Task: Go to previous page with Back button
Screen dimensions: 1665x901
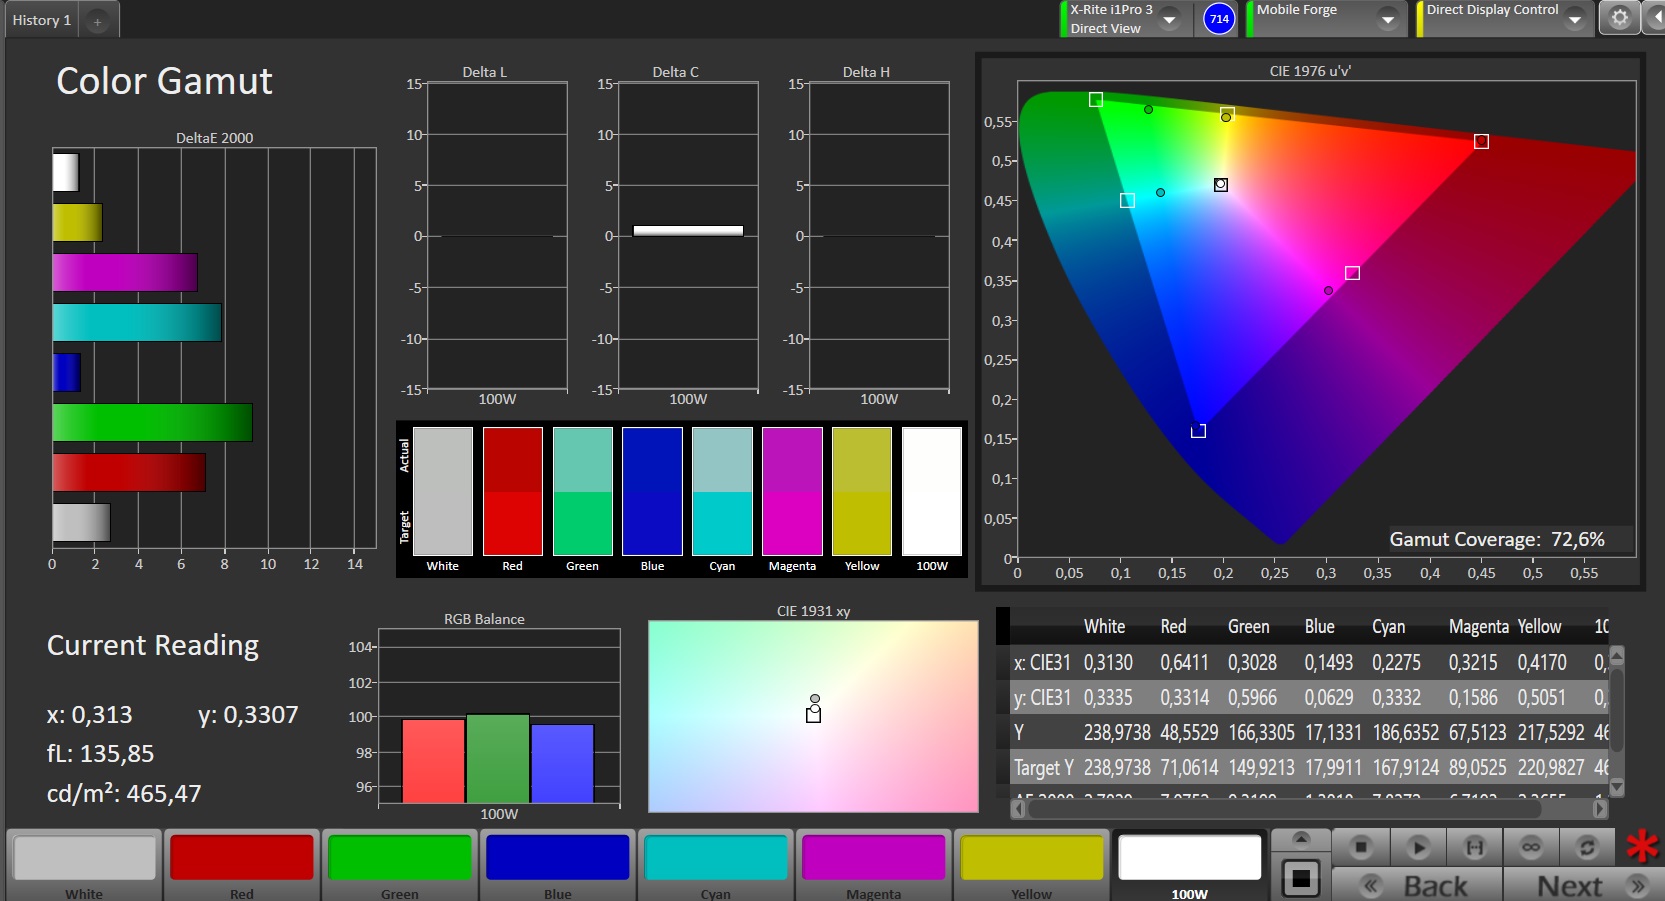Action: pos(1418,885)
